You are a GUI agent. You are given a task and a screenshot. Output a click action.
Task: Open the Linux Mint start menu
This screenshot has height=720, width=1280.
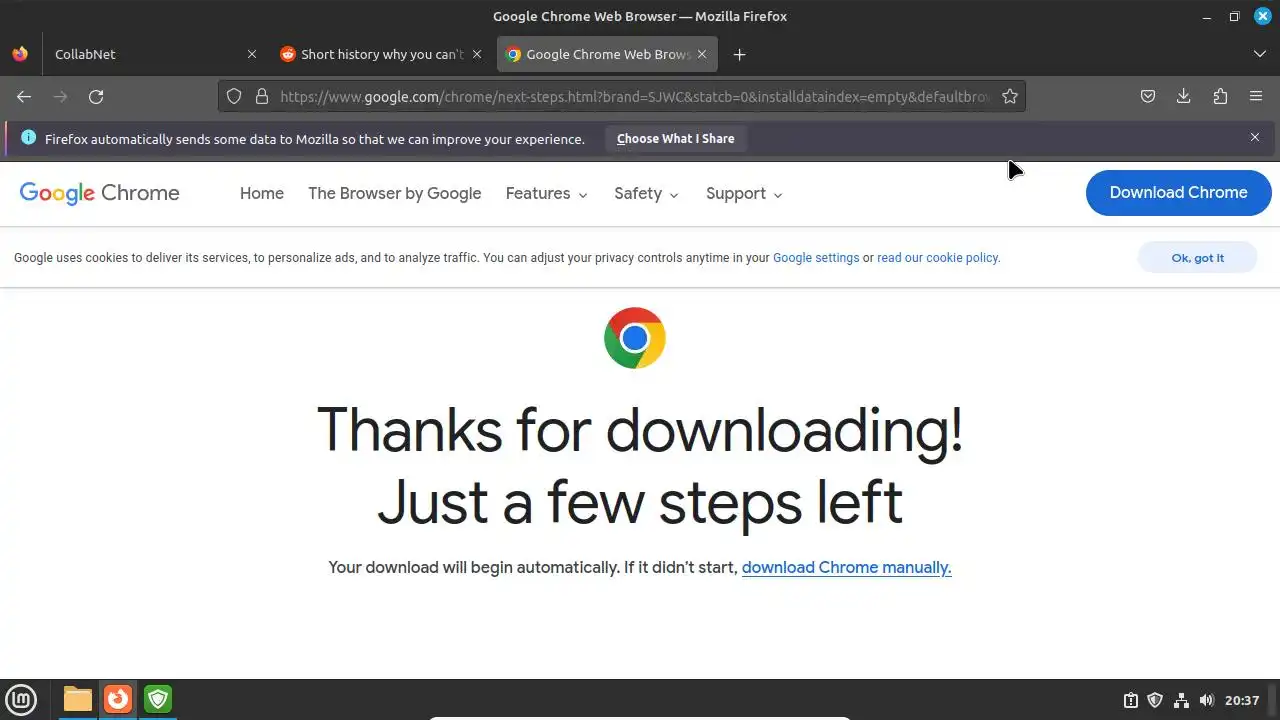[21, 699]
